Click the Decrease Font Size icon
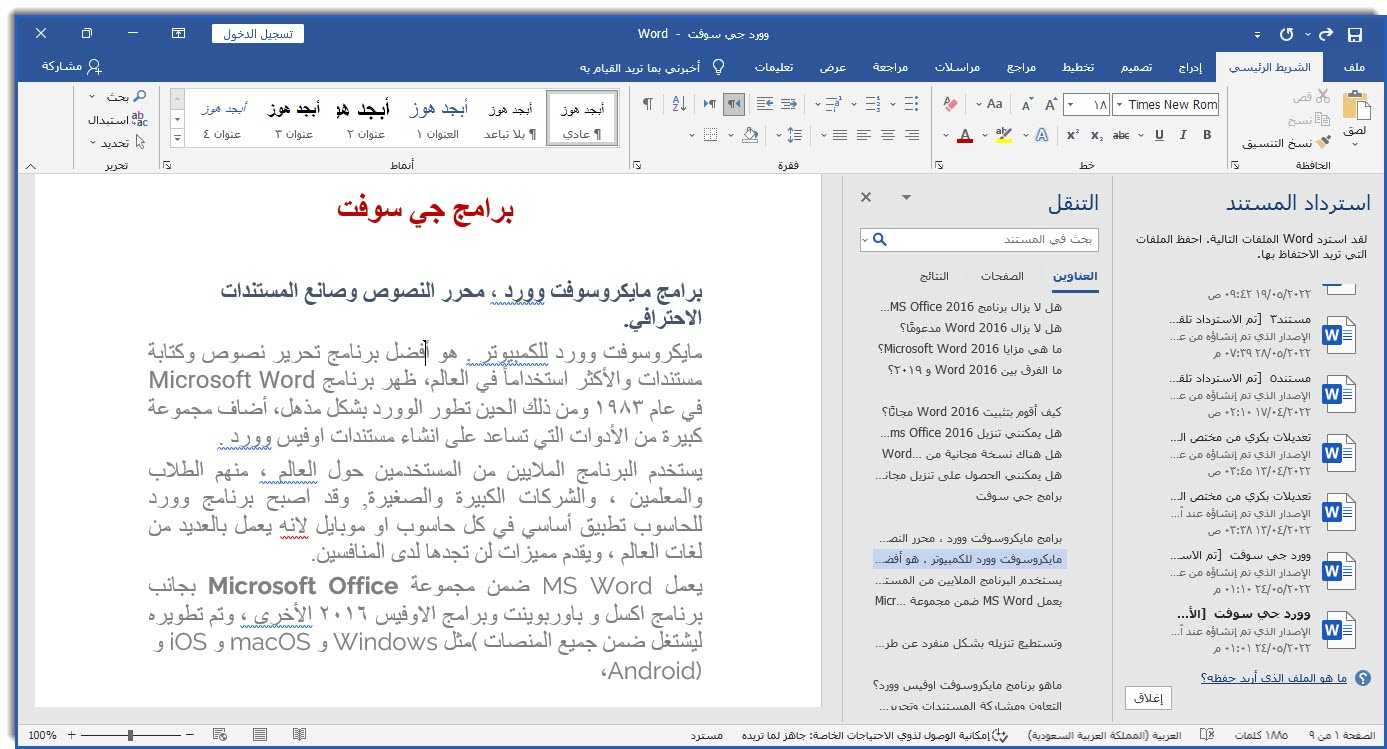The width and height of the screenshot is (1387, 749). pos(1027,104)
